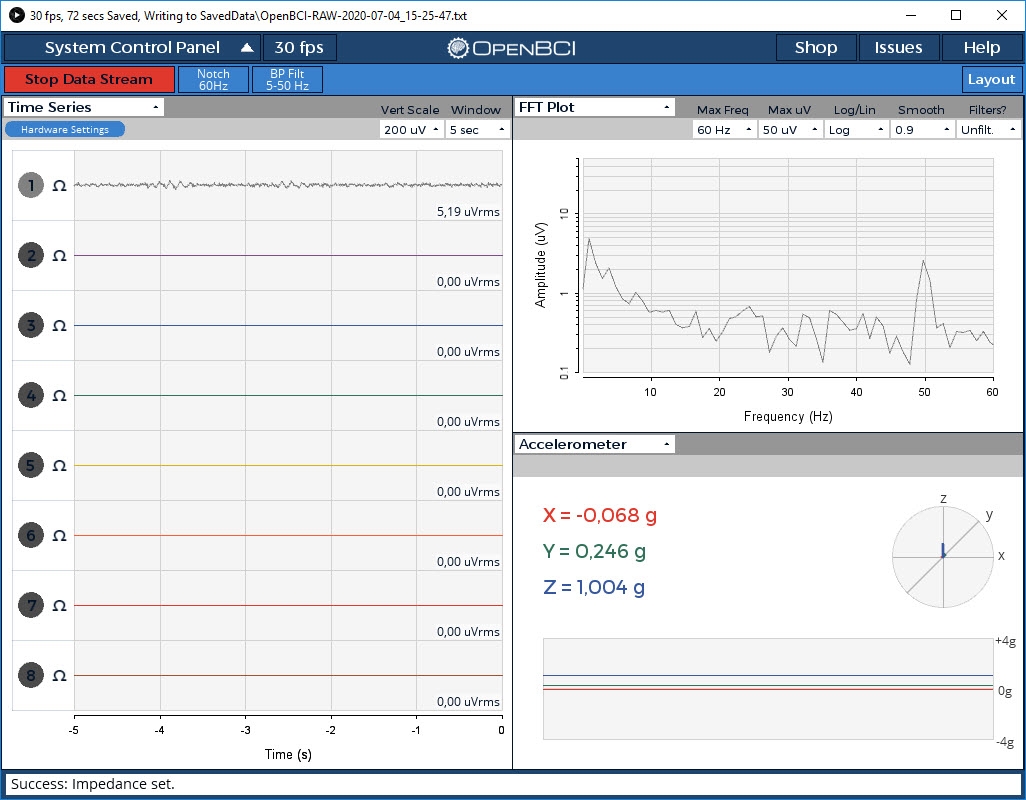The height and width of the screenshot is (800, 1026).
Task: Click the channel 6 impedance ohm icon
Action: tap(59, 536)
